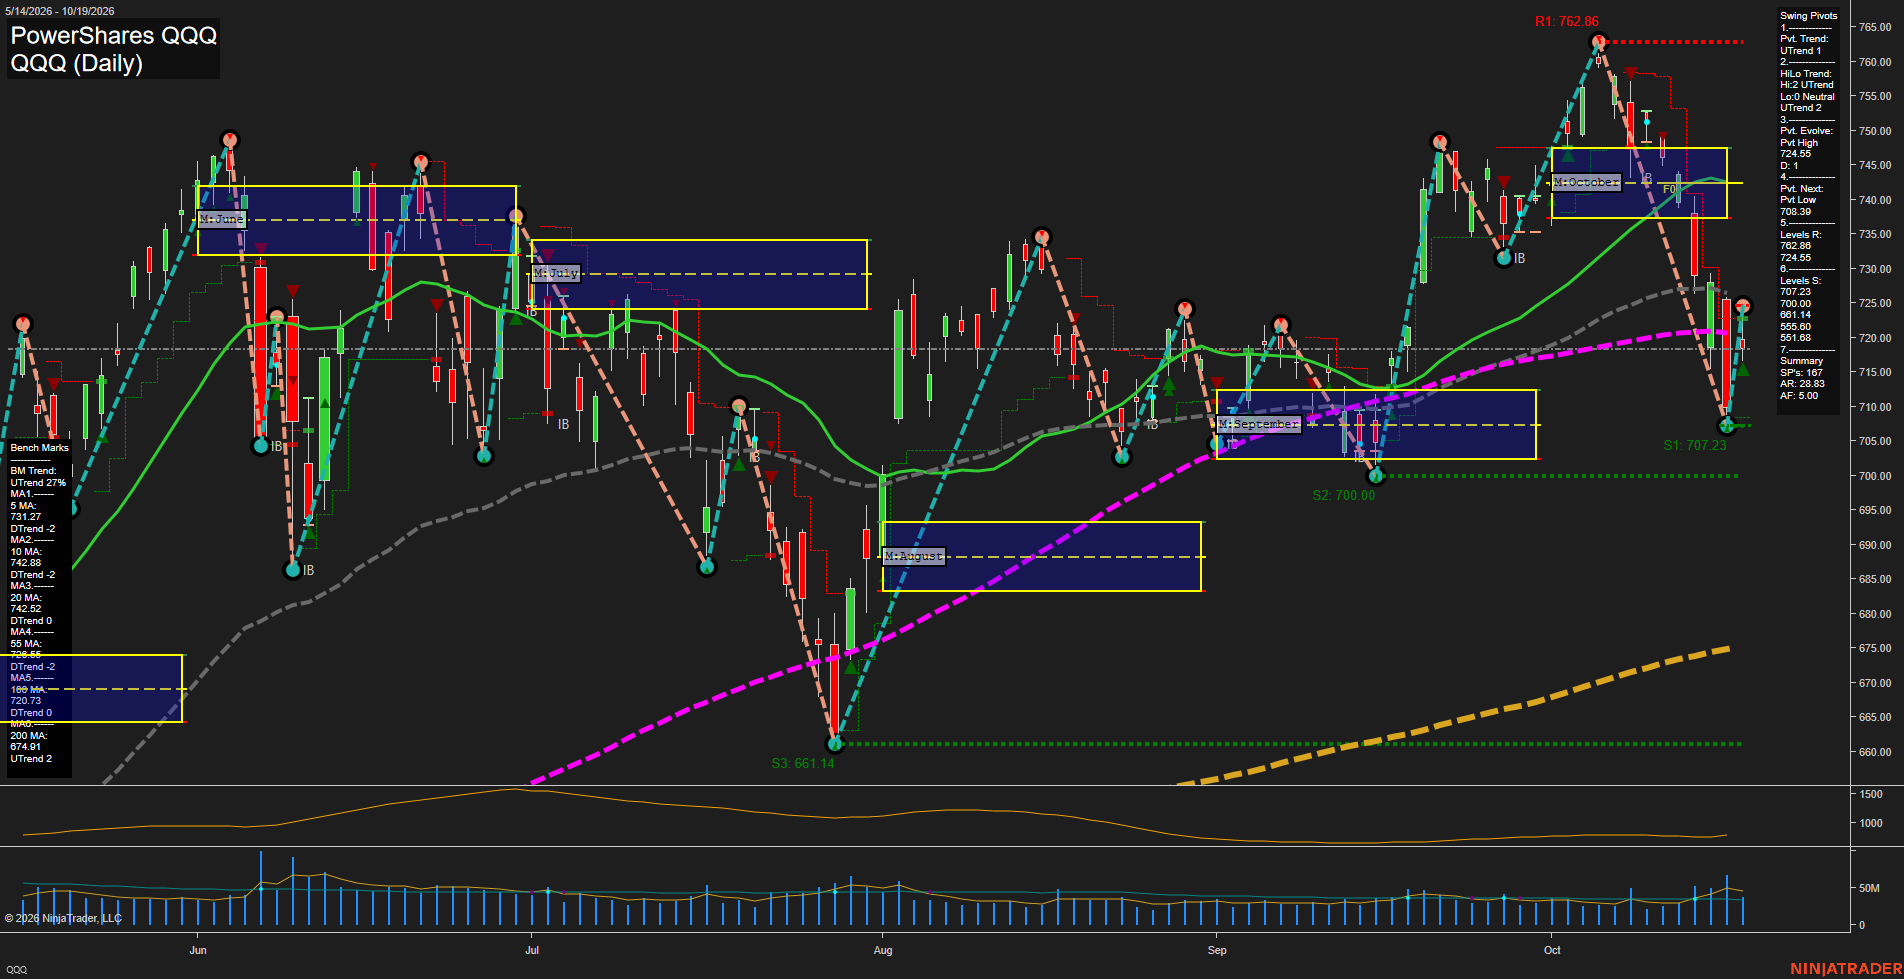1904x979 pixels.
Task: Click the 674.91 value under 200 MA
Action: (26, 747)
